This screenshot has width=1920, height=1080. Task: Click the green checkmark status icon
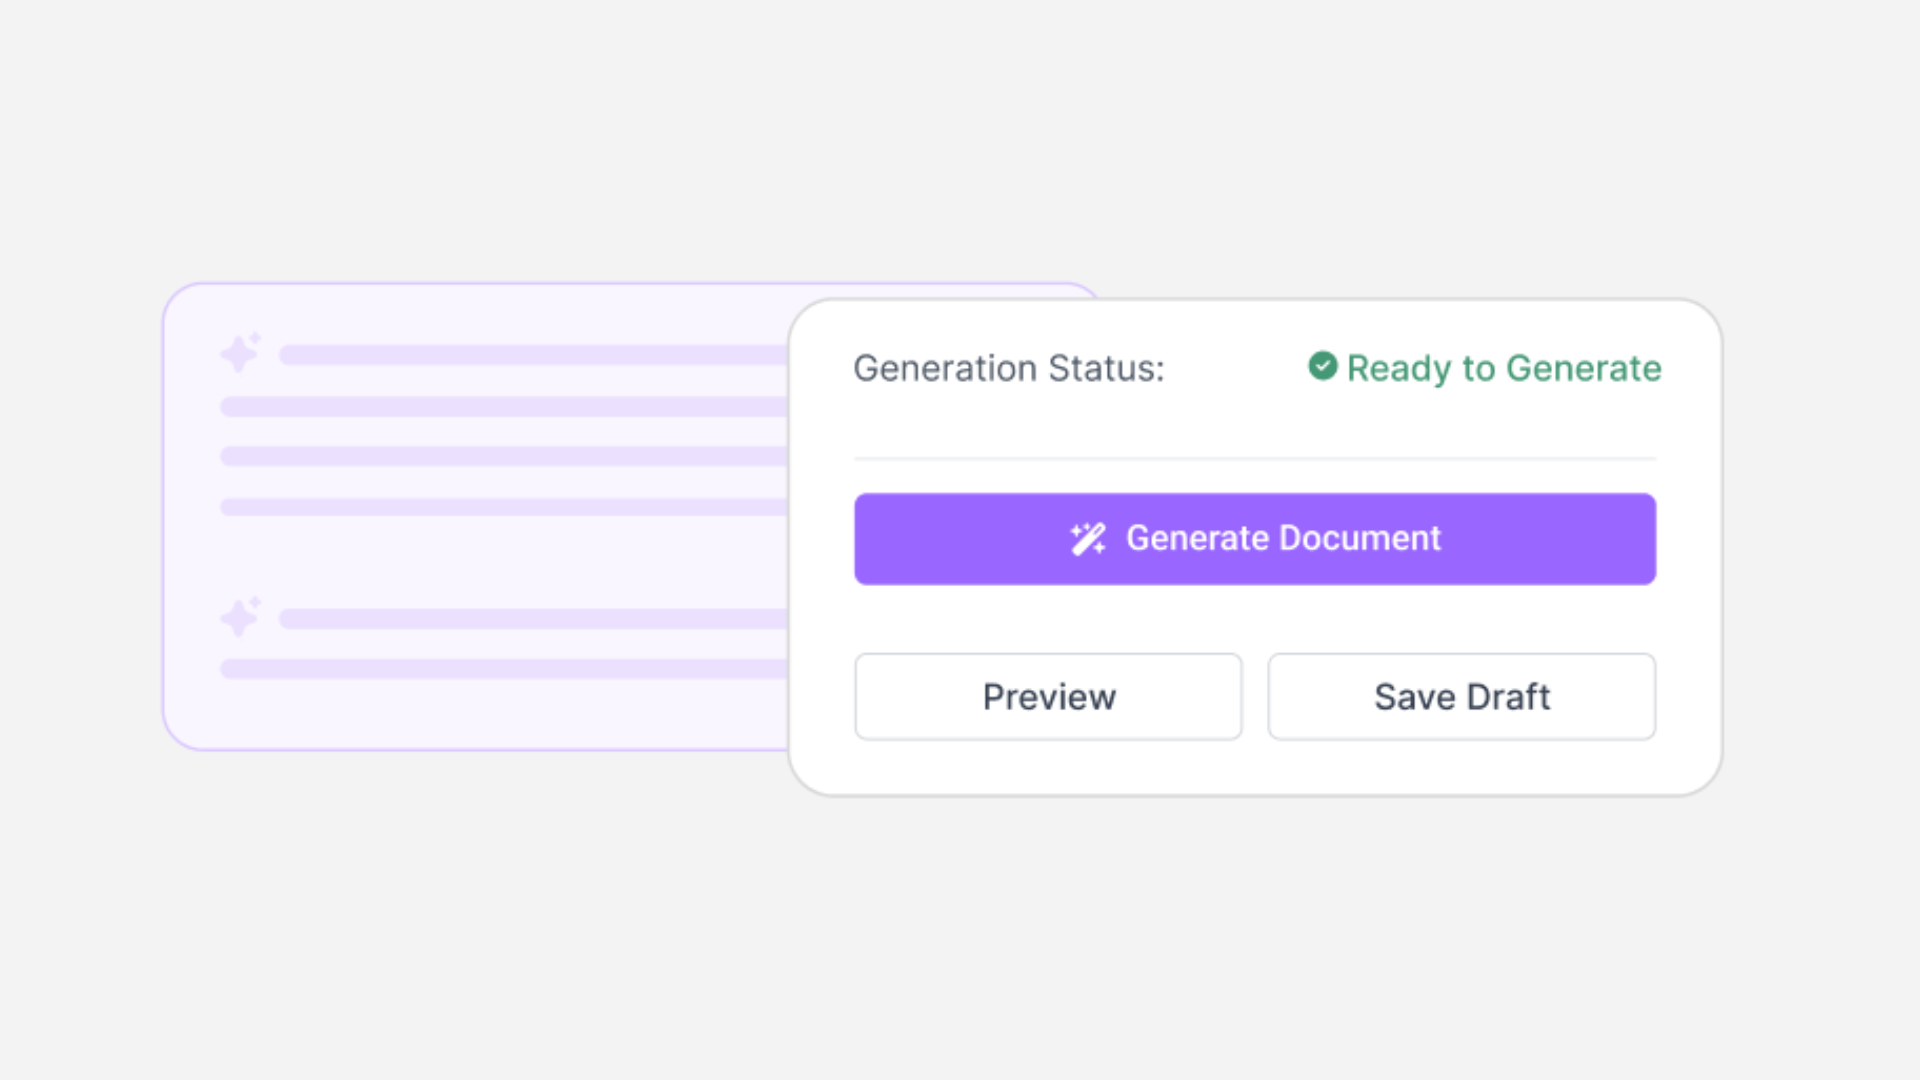click(x=1322, y=366)
